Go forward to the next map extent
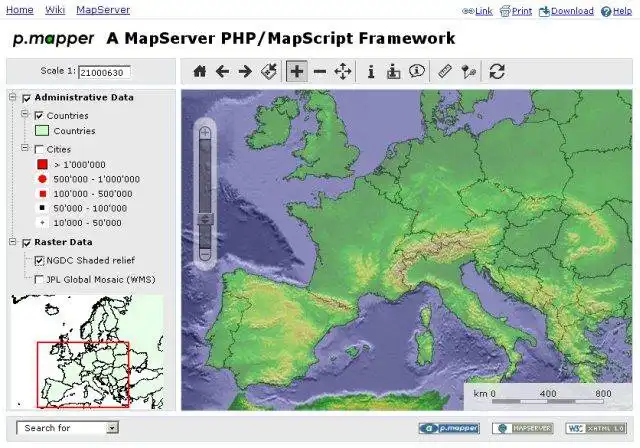640x448 pixels. (x=245, y=71)
